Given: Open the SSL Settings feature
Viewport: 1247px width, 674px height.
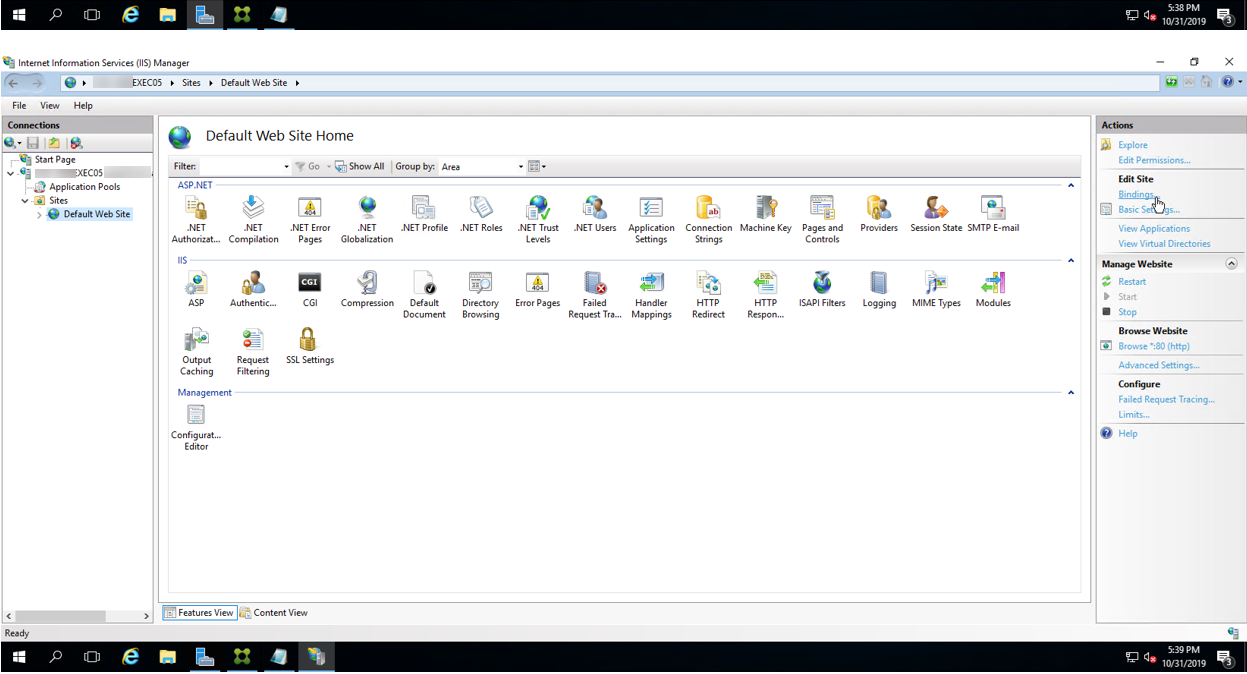Looking at the screenshot, I should pos(310,346).
